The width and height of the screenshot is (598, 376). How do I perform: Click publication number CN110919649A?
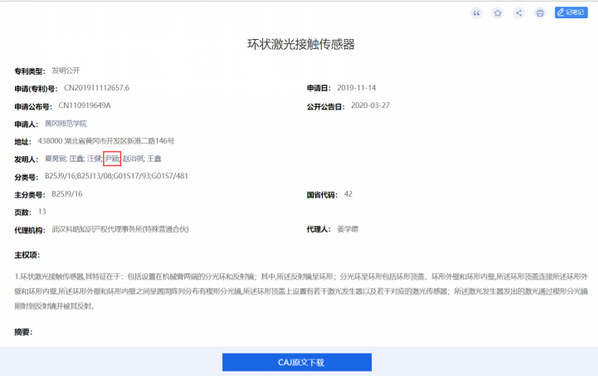click(85, 106)
